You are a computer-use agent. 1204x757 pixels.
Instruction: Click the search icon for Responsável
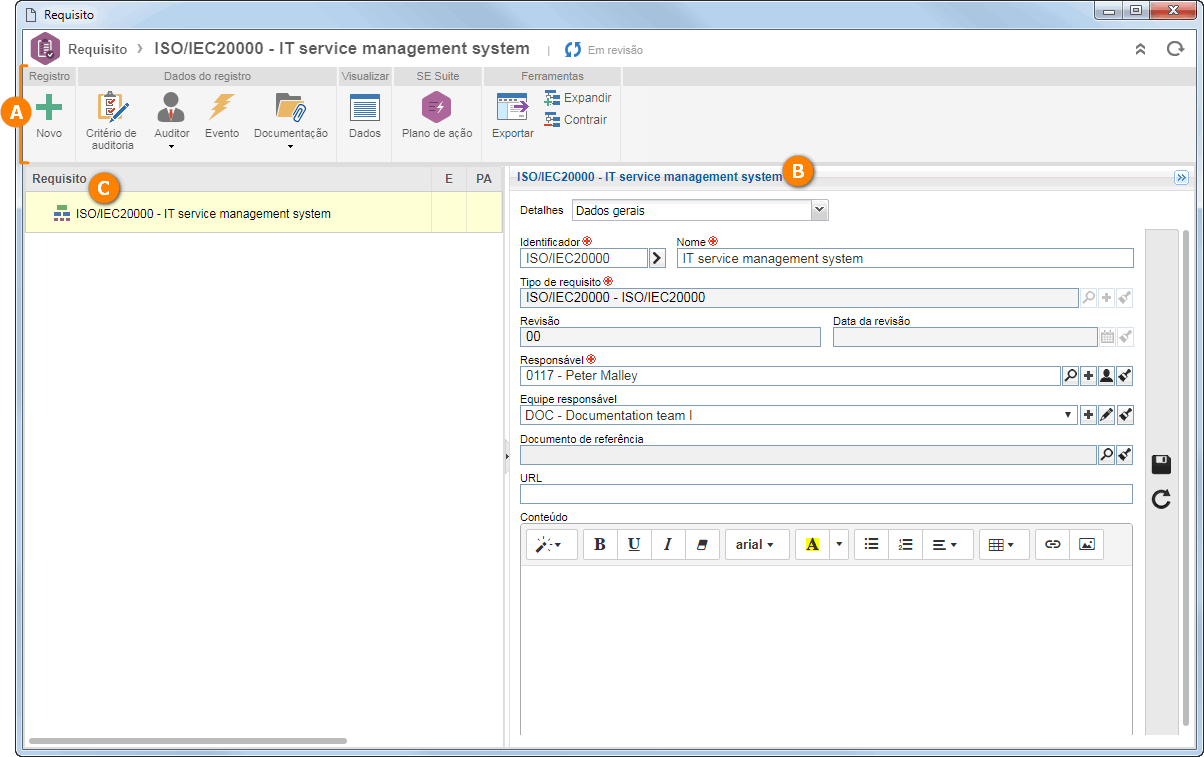(x=1070, y=376)
